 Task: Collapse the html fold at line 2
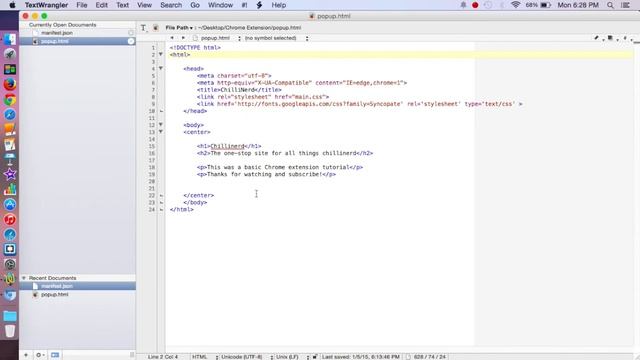pos(161,54)
